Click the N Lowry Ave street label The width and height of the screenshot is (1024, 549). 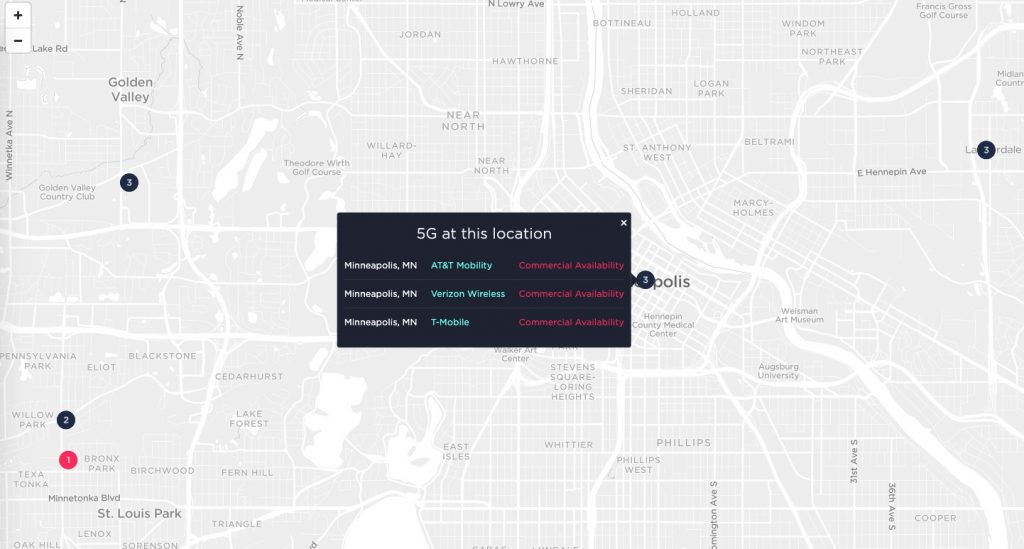516,4
